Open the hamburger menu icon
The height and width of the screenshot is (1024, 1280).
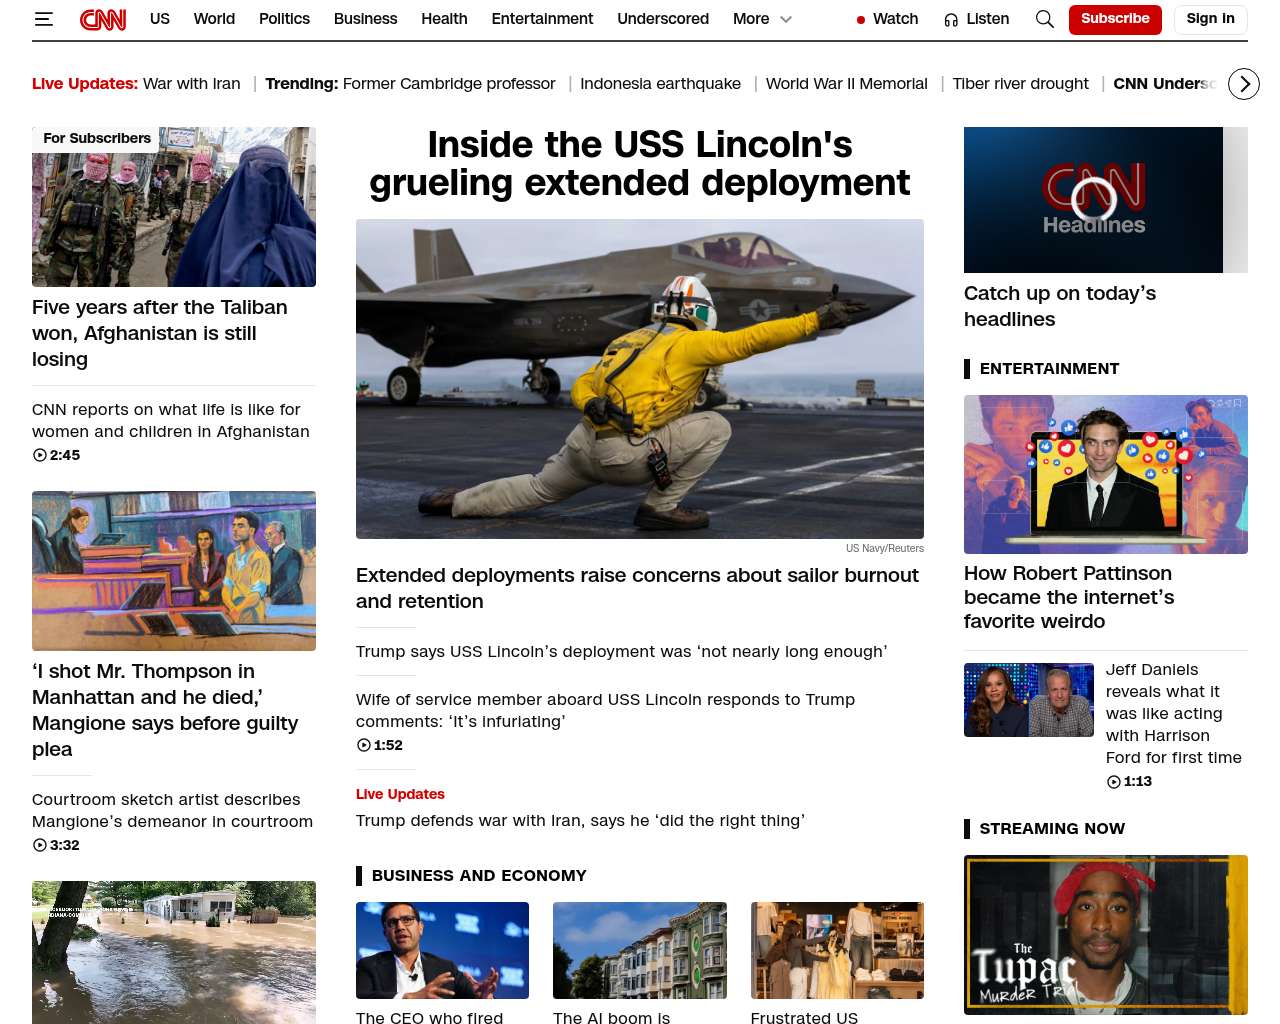click(x=43, y=19)
